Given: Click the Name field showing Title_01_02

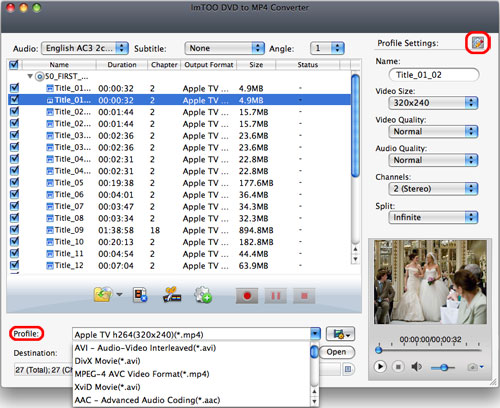Looking at the screenshot, I should [x=434, y=75].
